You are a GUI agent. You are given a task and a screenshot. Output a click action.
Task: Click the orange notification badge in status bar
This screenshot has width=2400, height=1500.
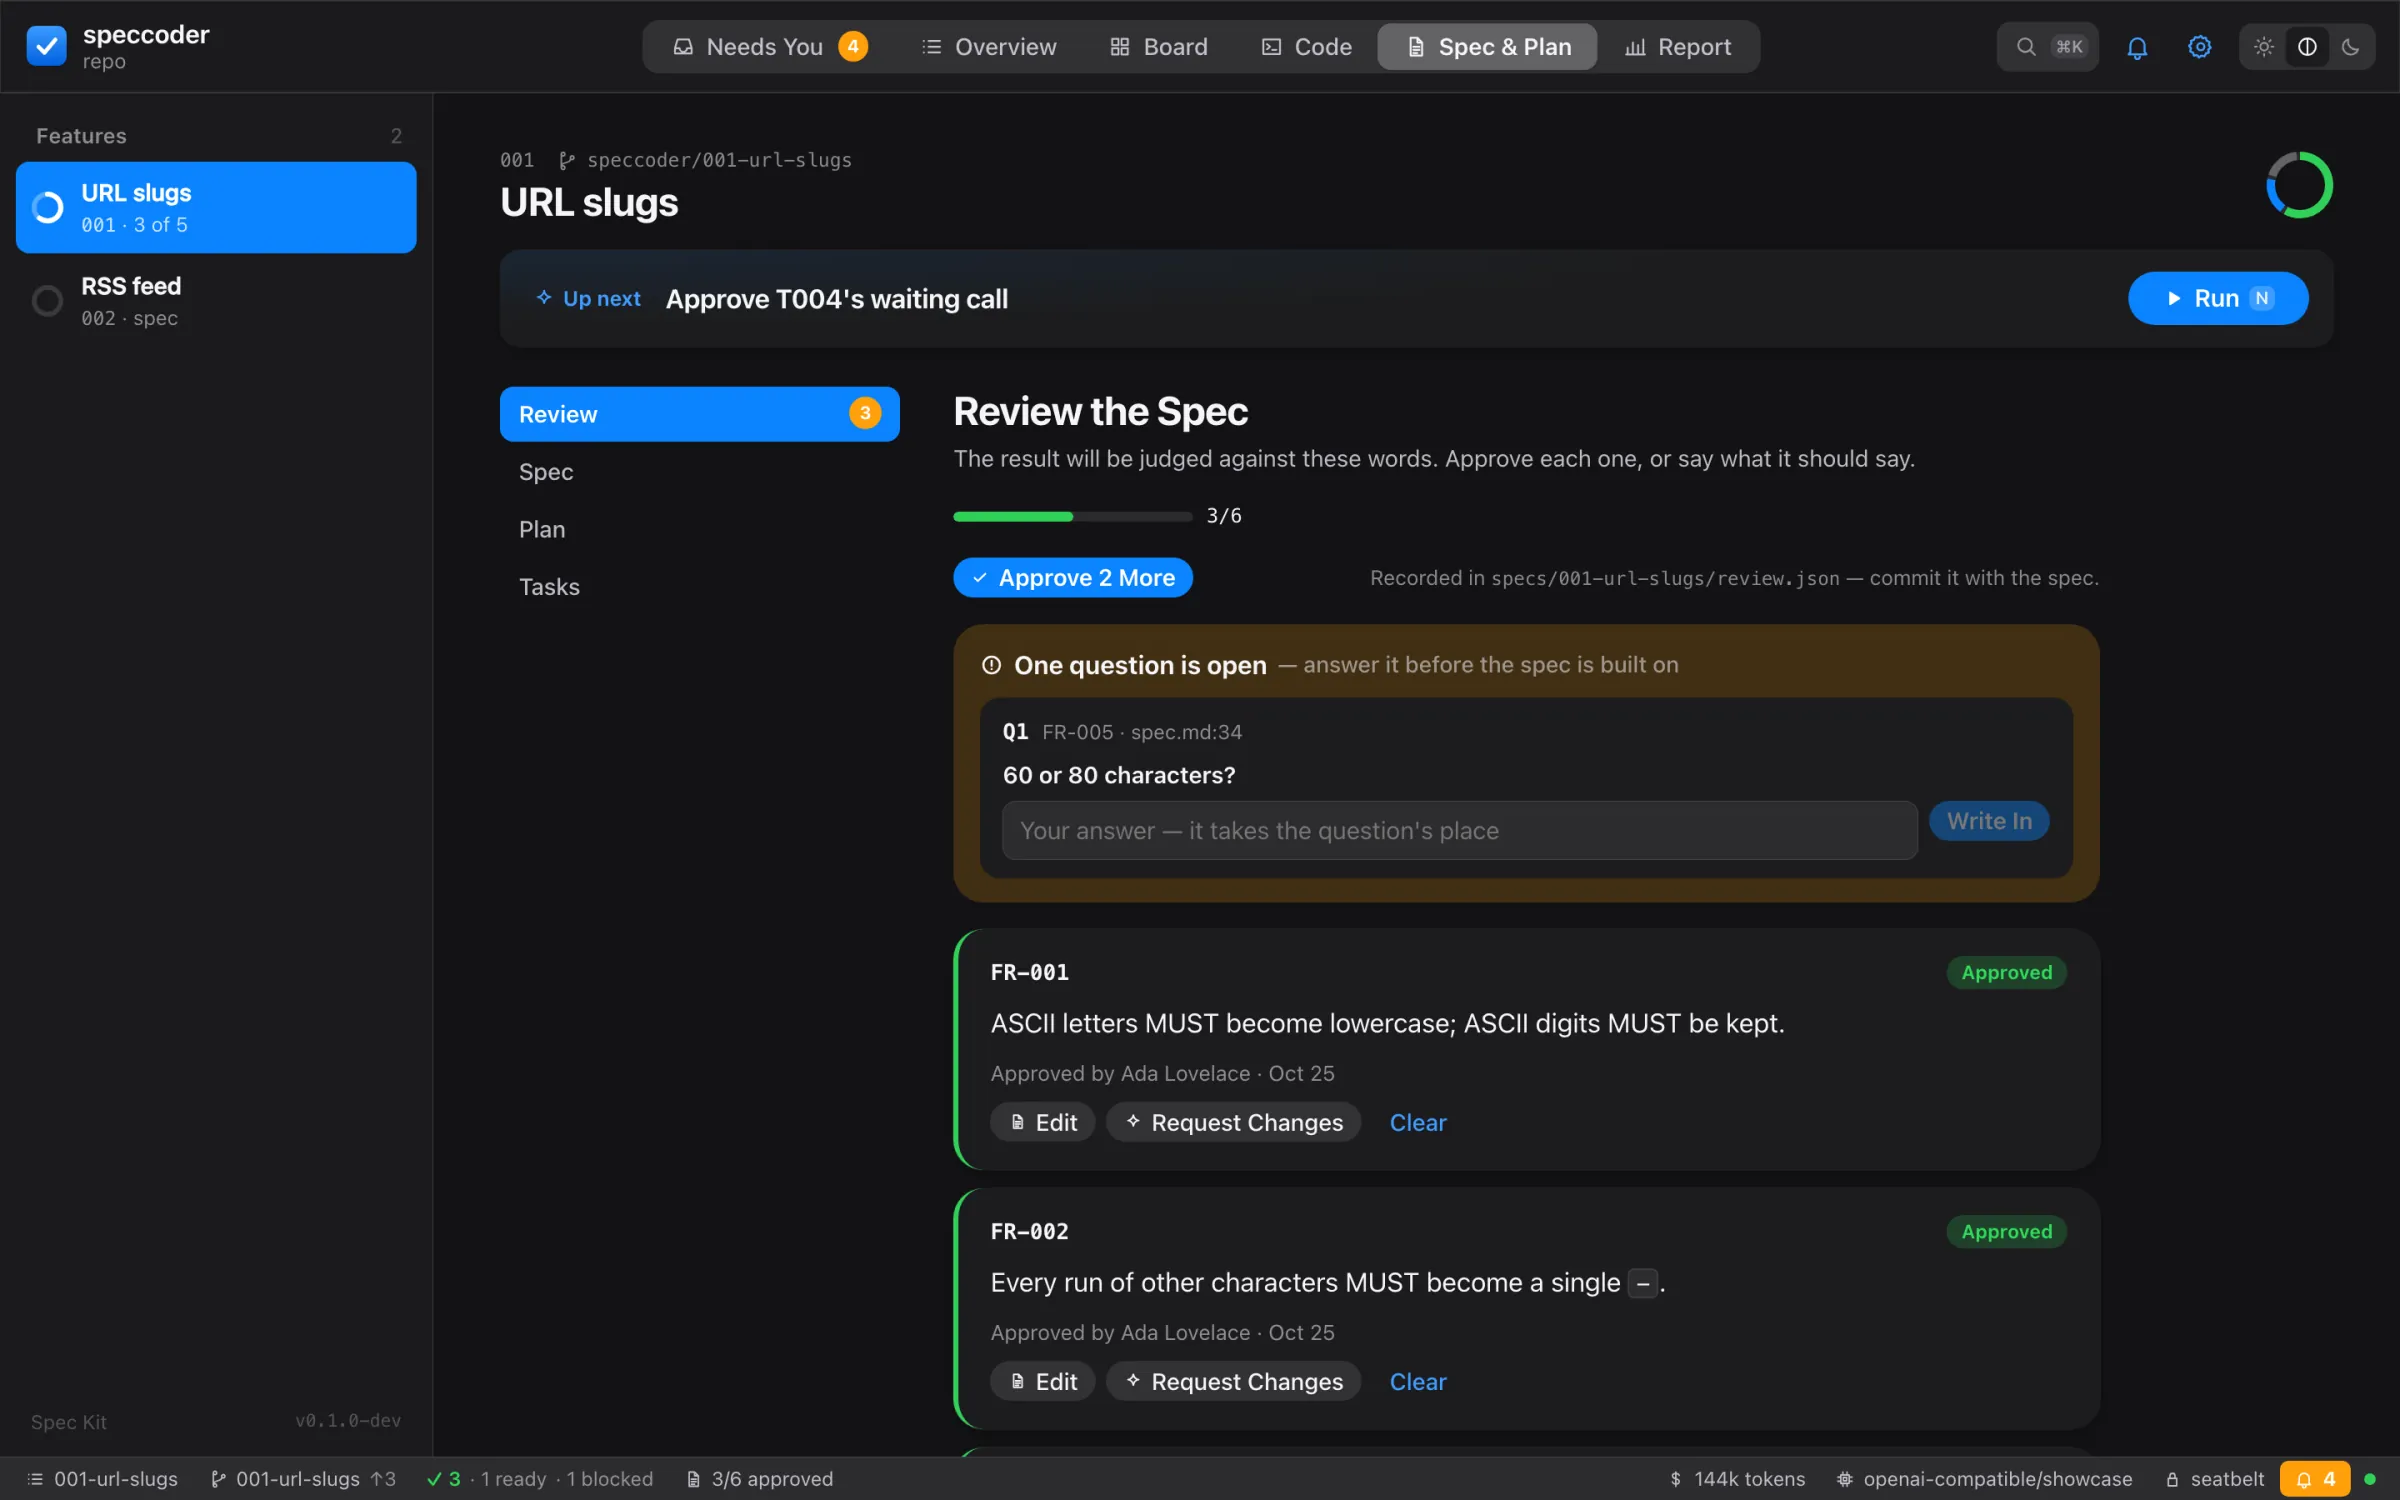(2315, 1479)
